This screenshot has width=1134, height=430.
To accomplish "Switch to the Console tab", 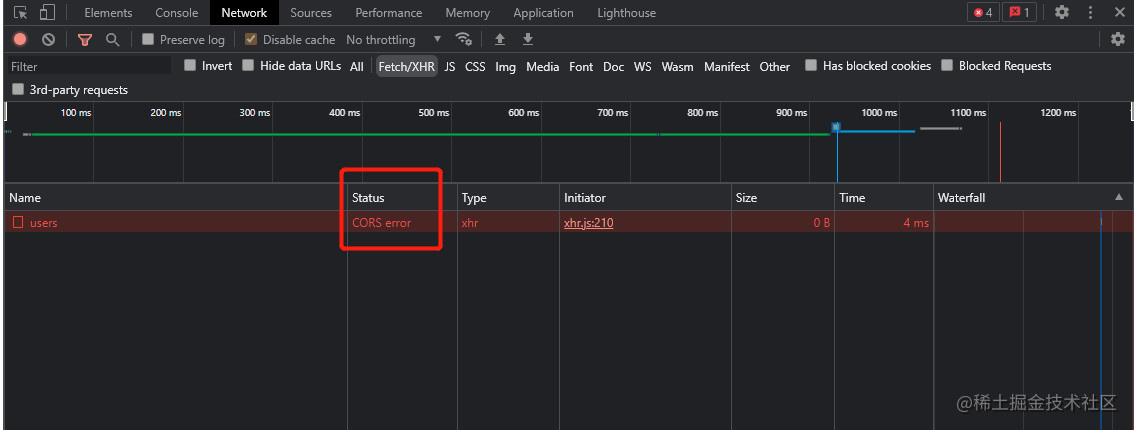I will tap(176, 13).
